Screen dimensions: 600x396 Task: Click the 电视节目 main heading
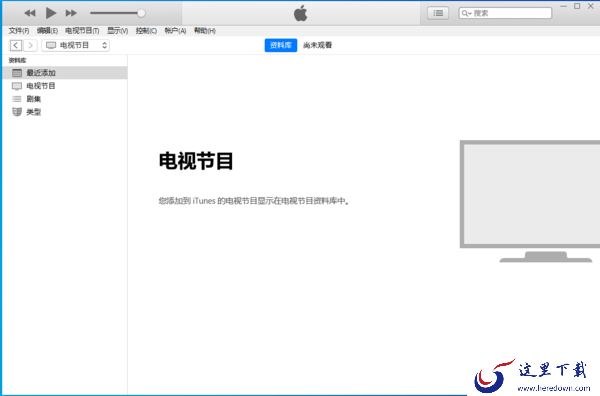(196, 161)
